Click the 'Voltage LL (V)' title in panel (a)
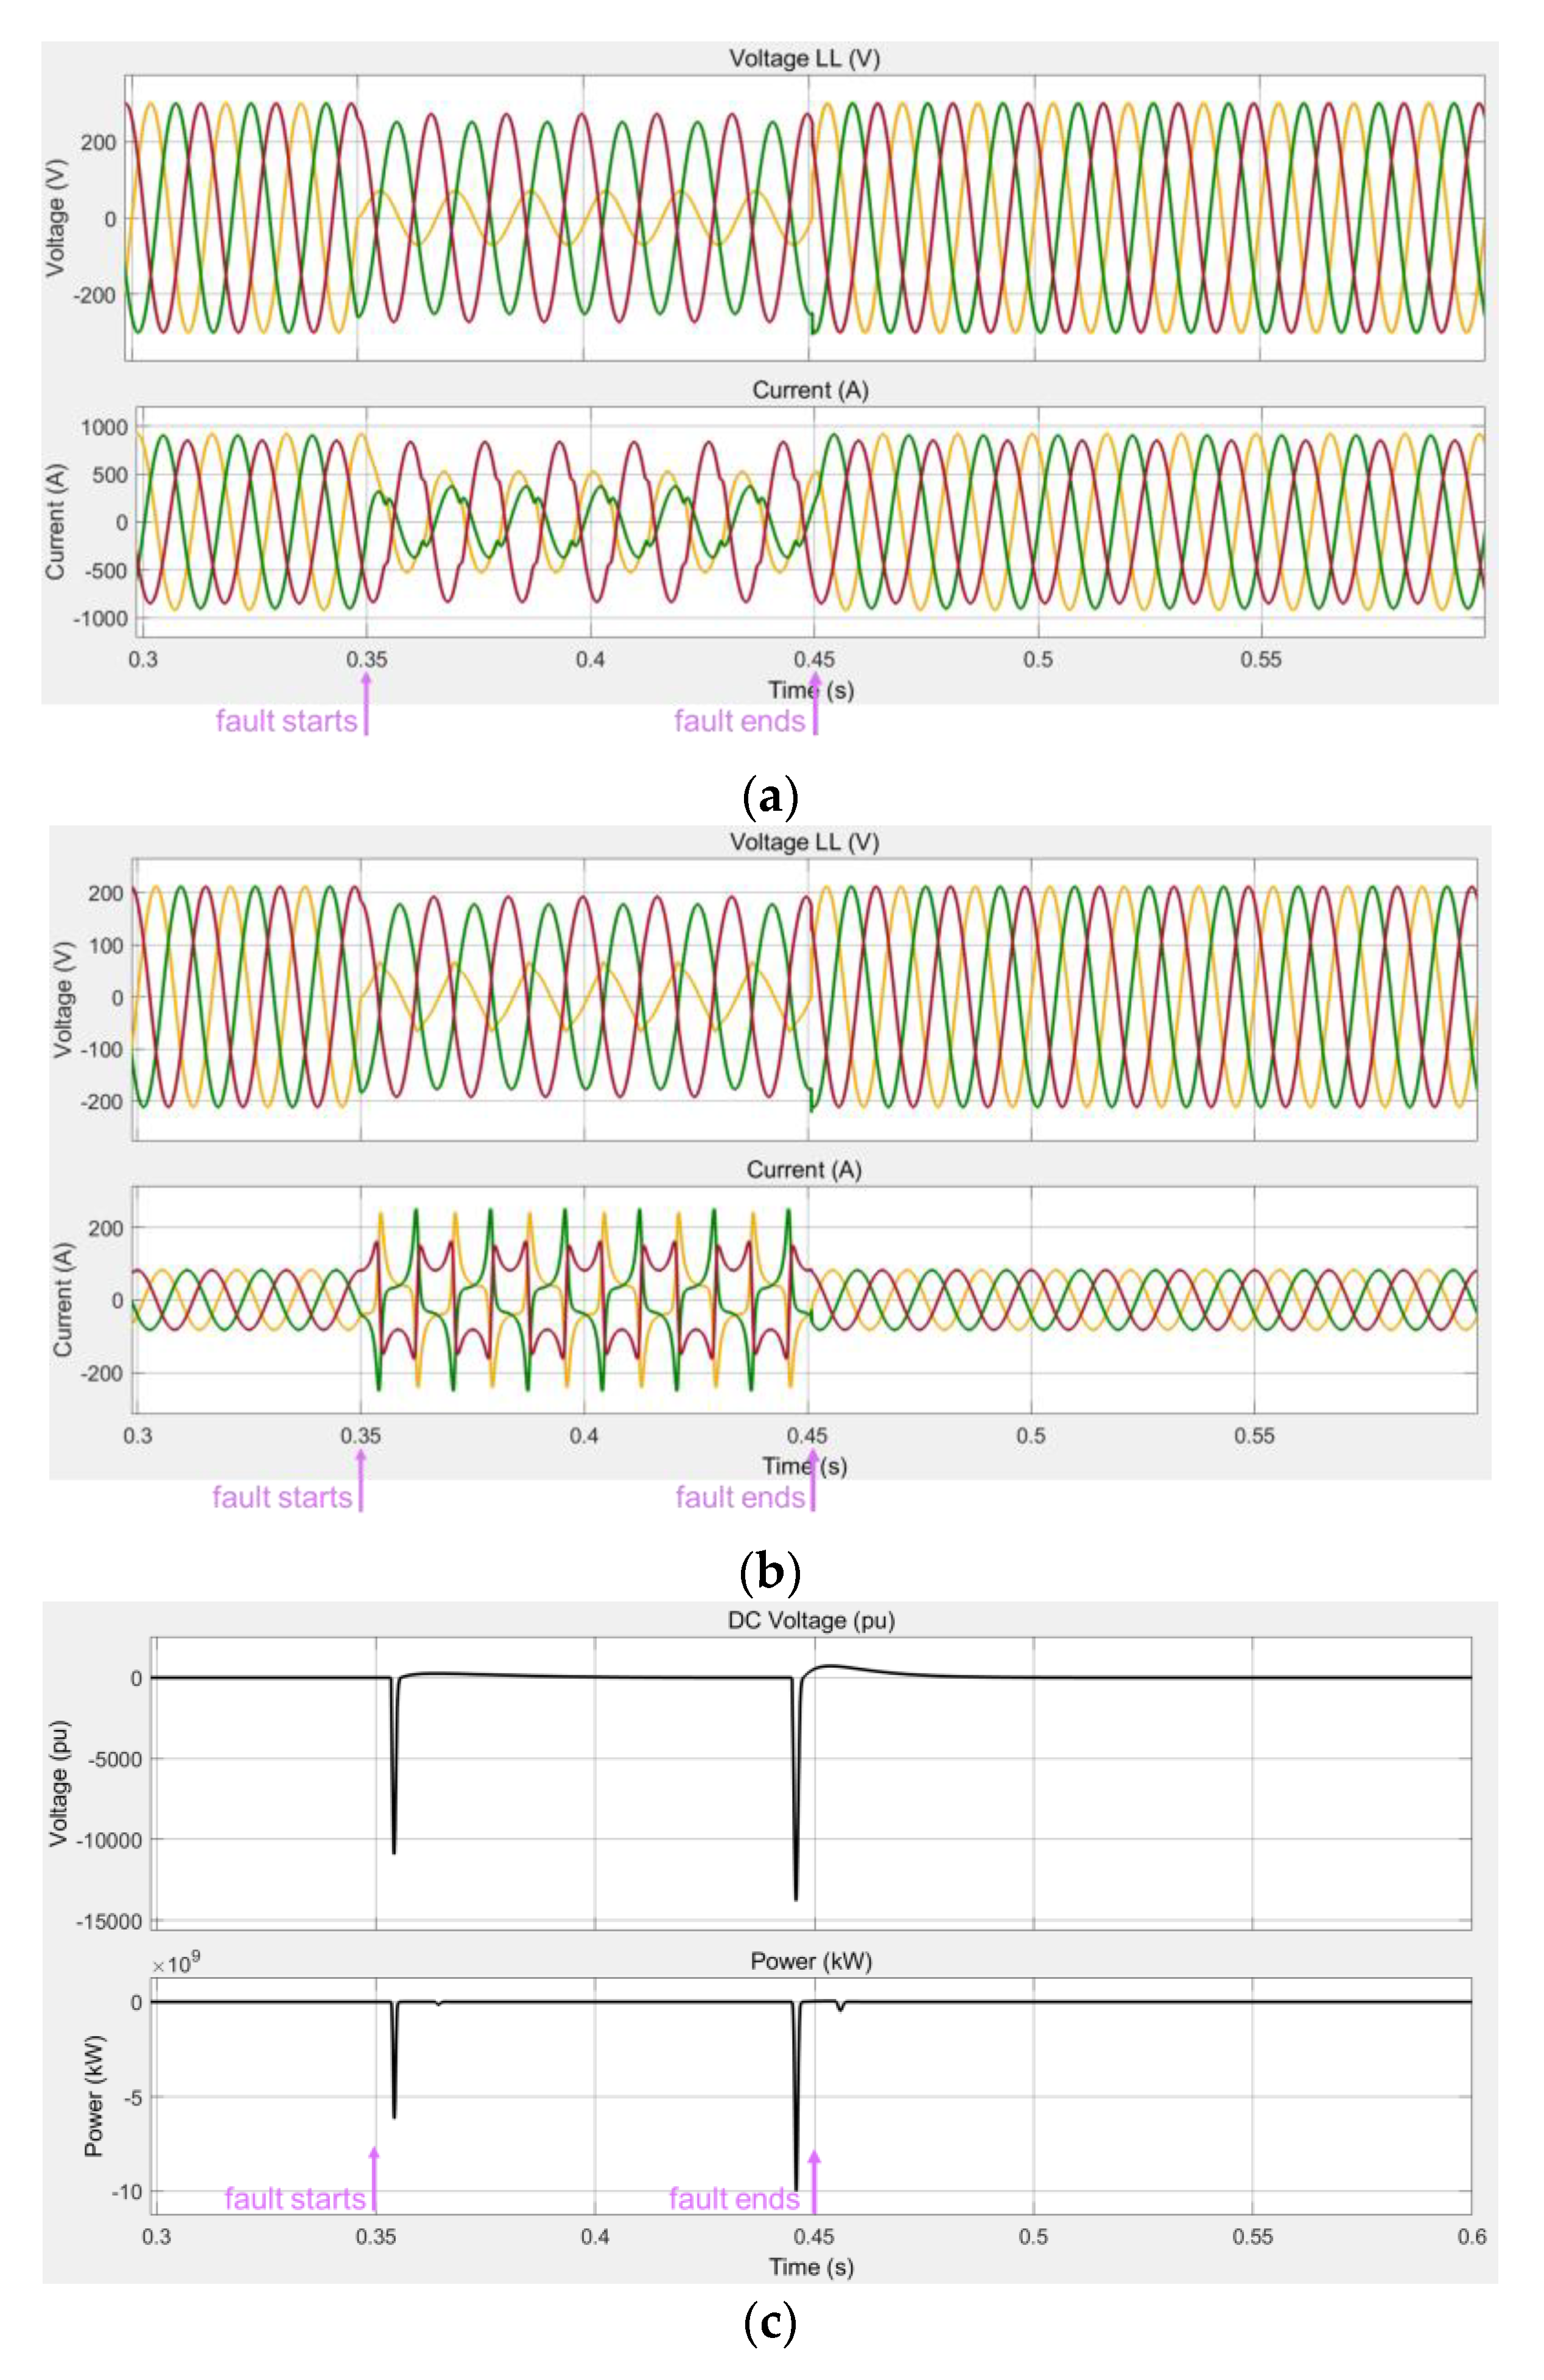Image resolution: width=1544 pixels, height=2380 pixels. tap(804, 59)
